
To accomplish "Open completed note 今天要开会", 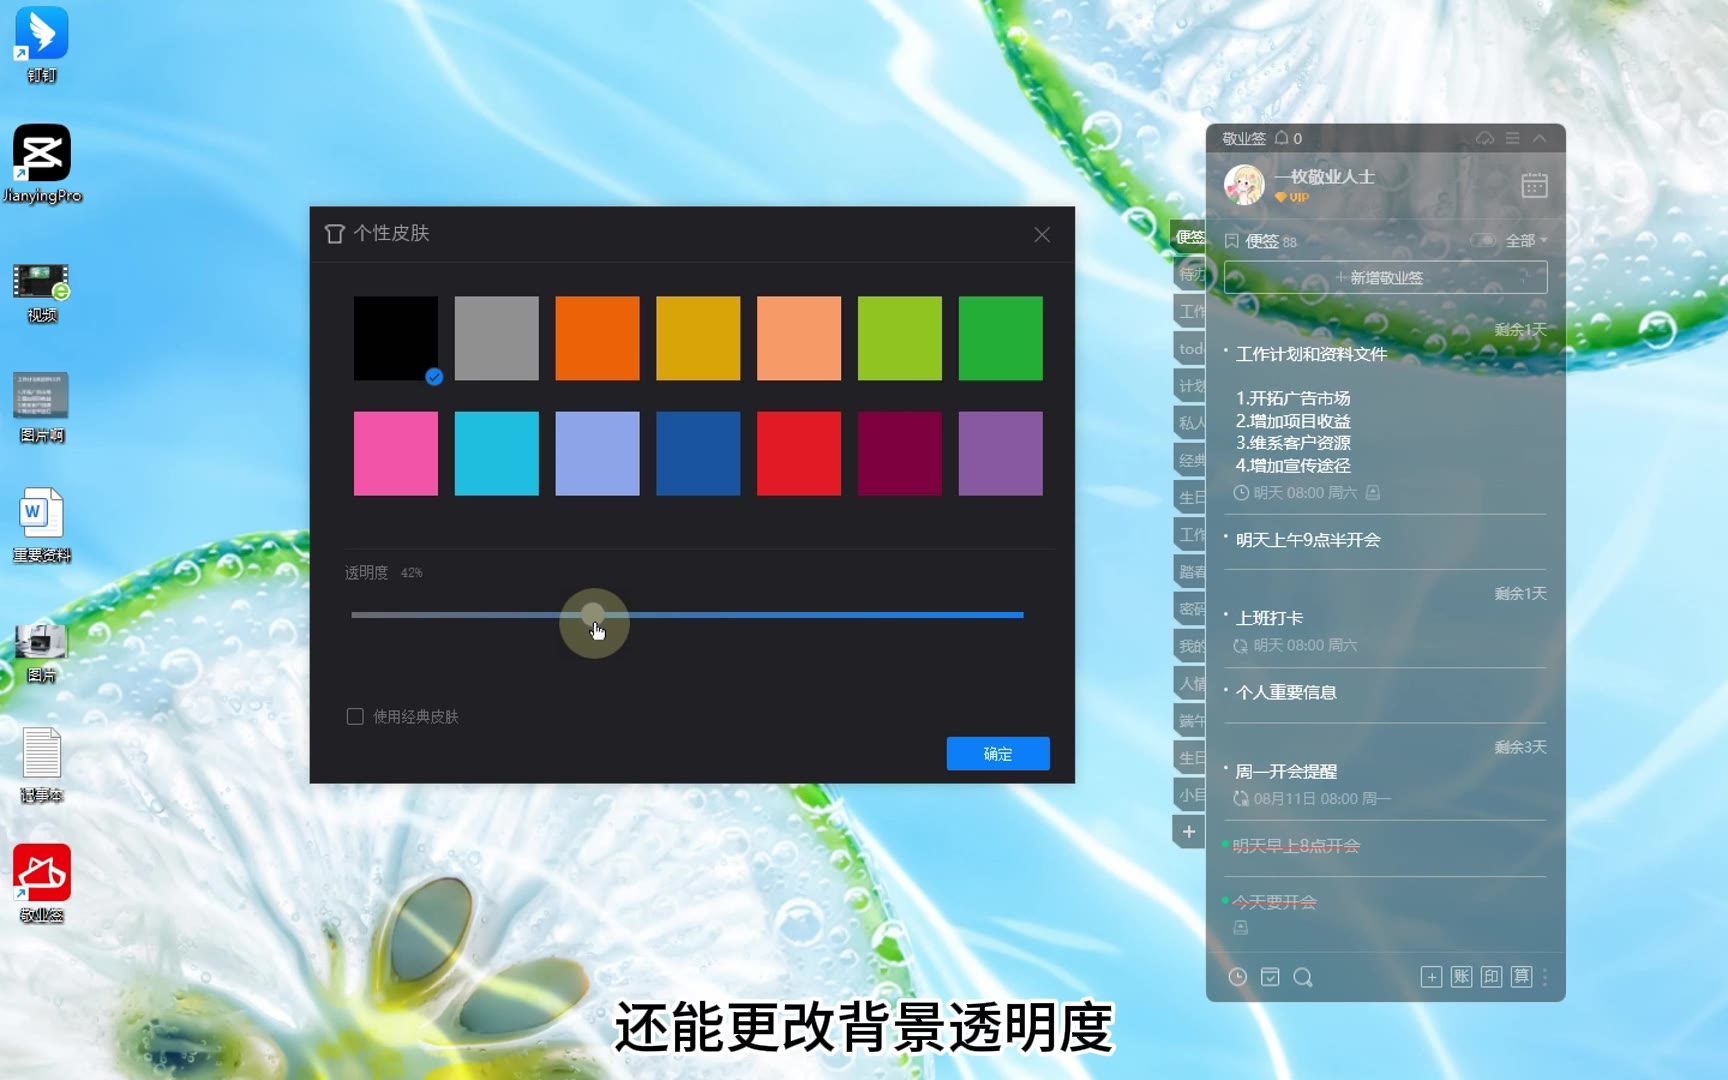I will [1274, 902].
